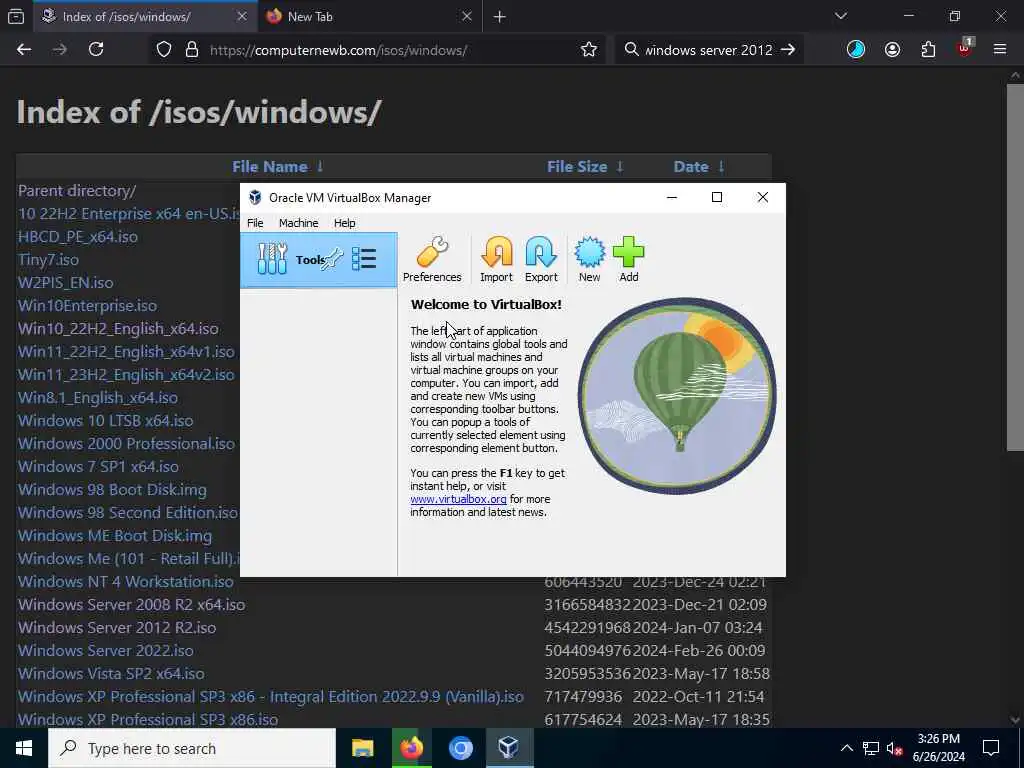Open the File menu in VirtualBox

[x=255, y=223]
